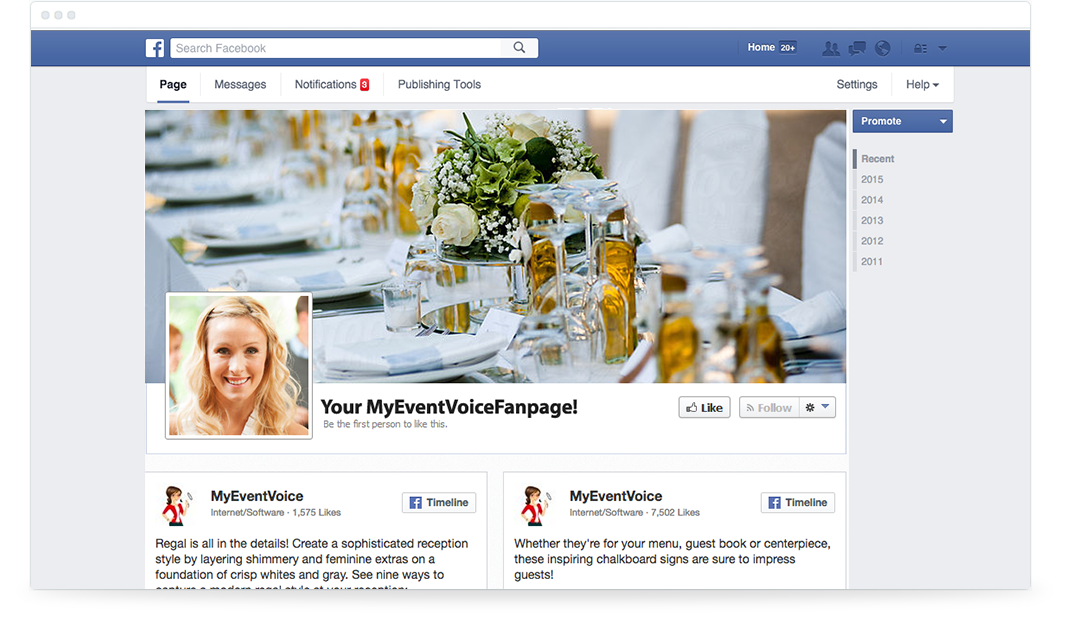
Task: Click 'Internet/Software · 7,502 Likes' text
Action: [635, 512]
